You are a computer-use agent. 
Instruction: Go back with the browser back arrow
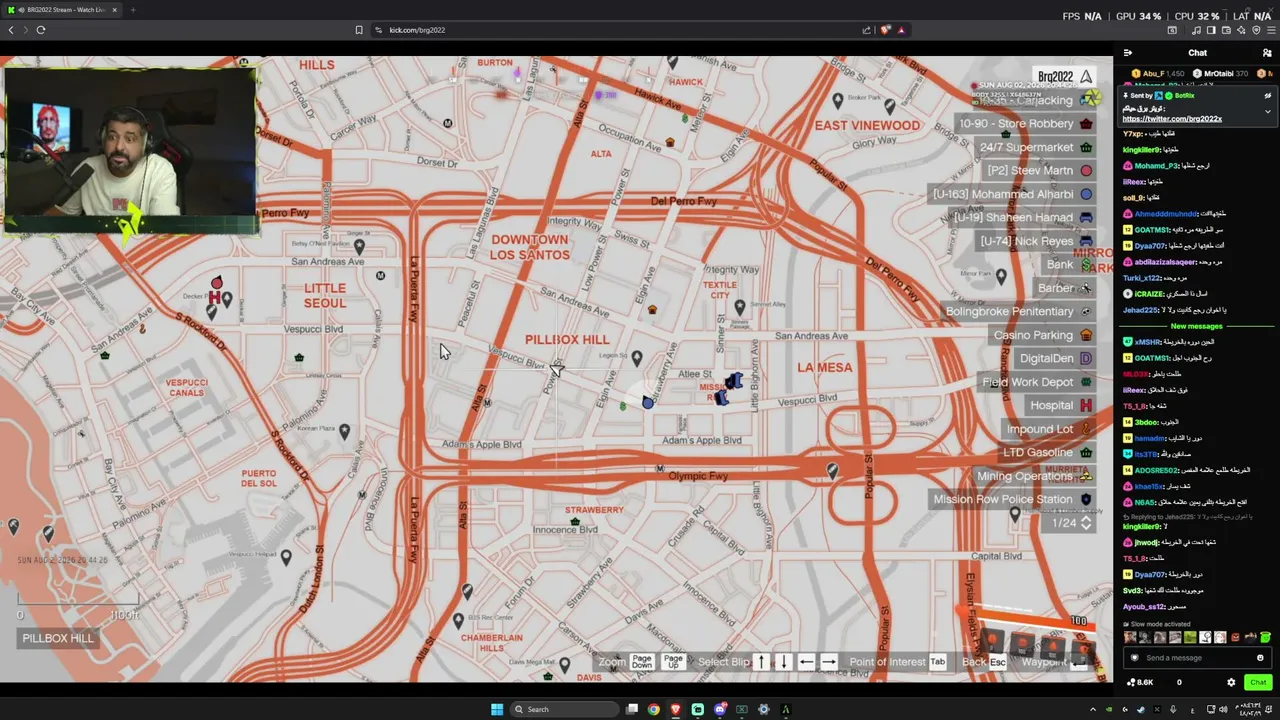tap(11, 30)
